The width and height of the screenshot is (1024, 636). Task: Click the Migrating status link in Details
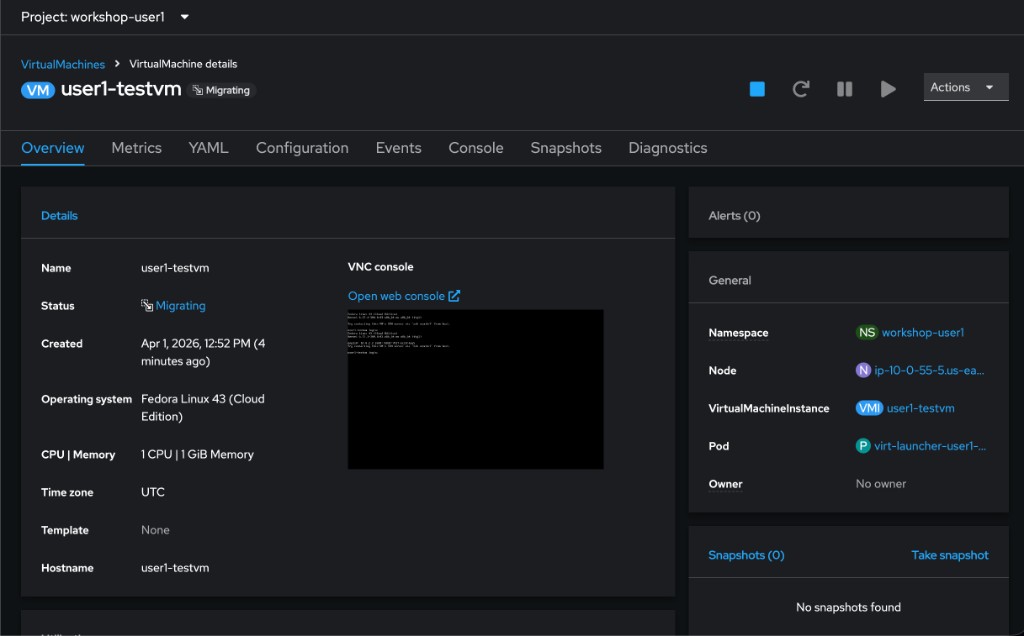pos(181,305)
